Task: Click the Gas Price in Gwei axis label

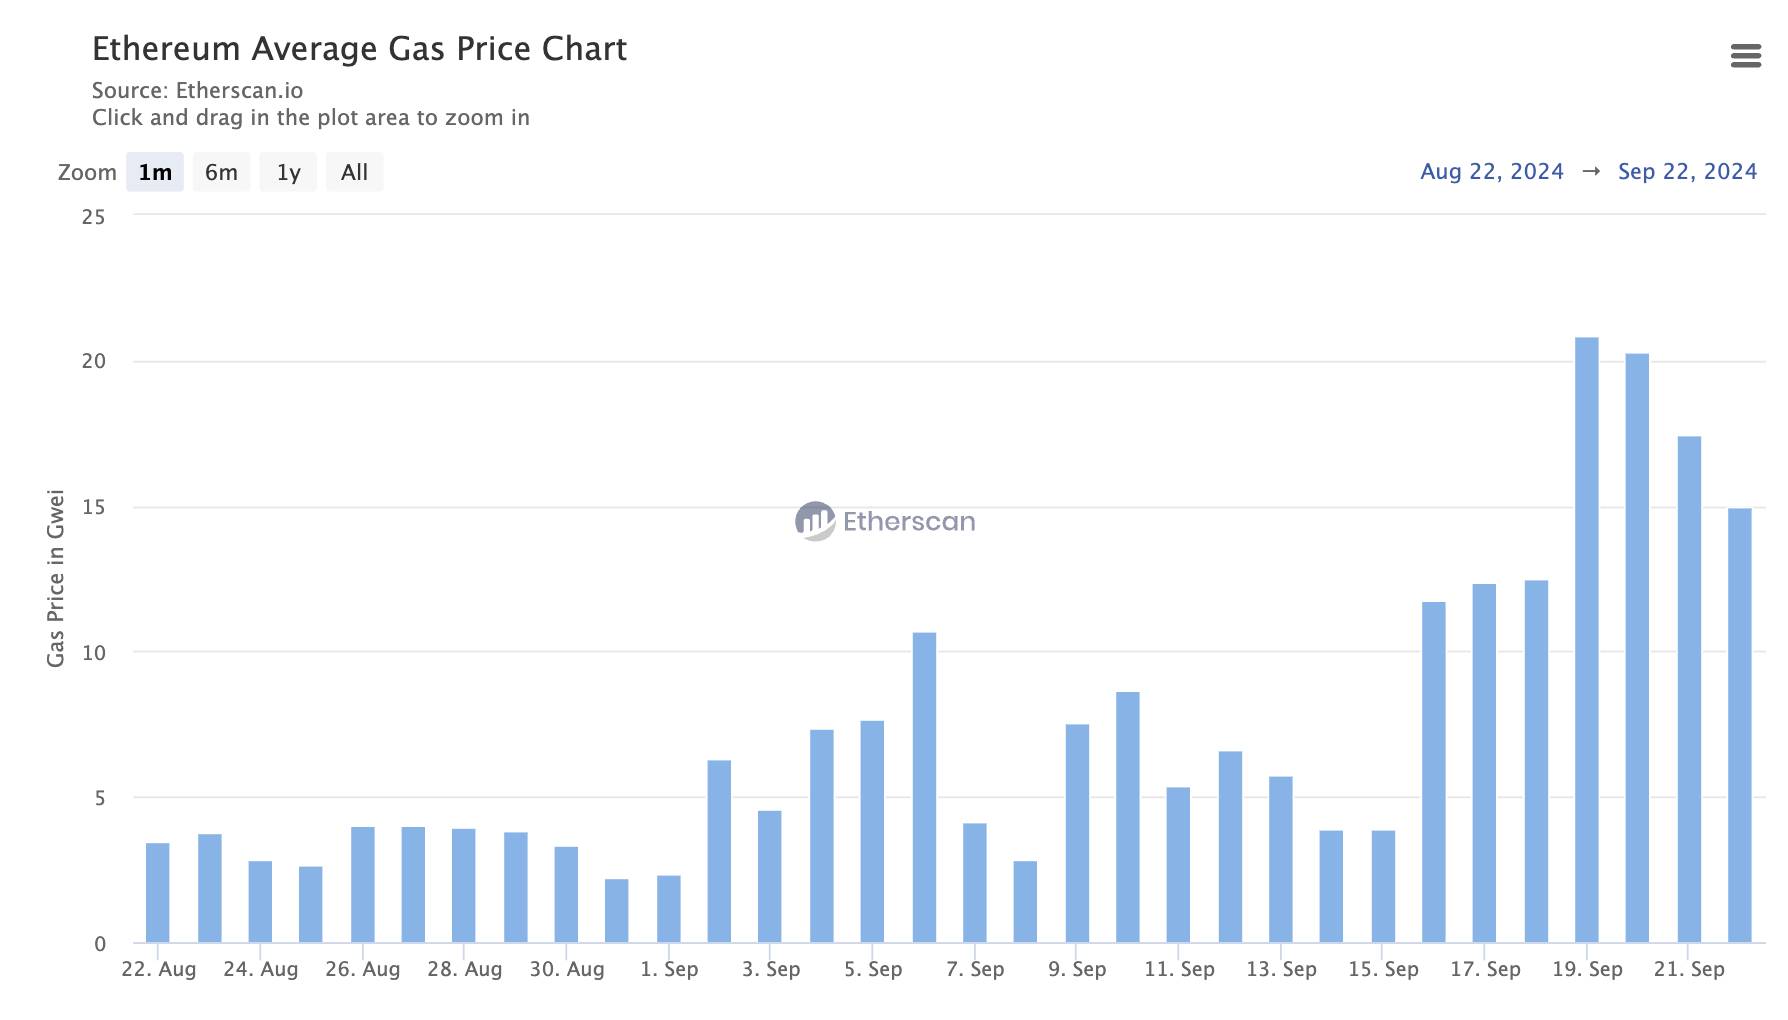Action: coord(56,578)
